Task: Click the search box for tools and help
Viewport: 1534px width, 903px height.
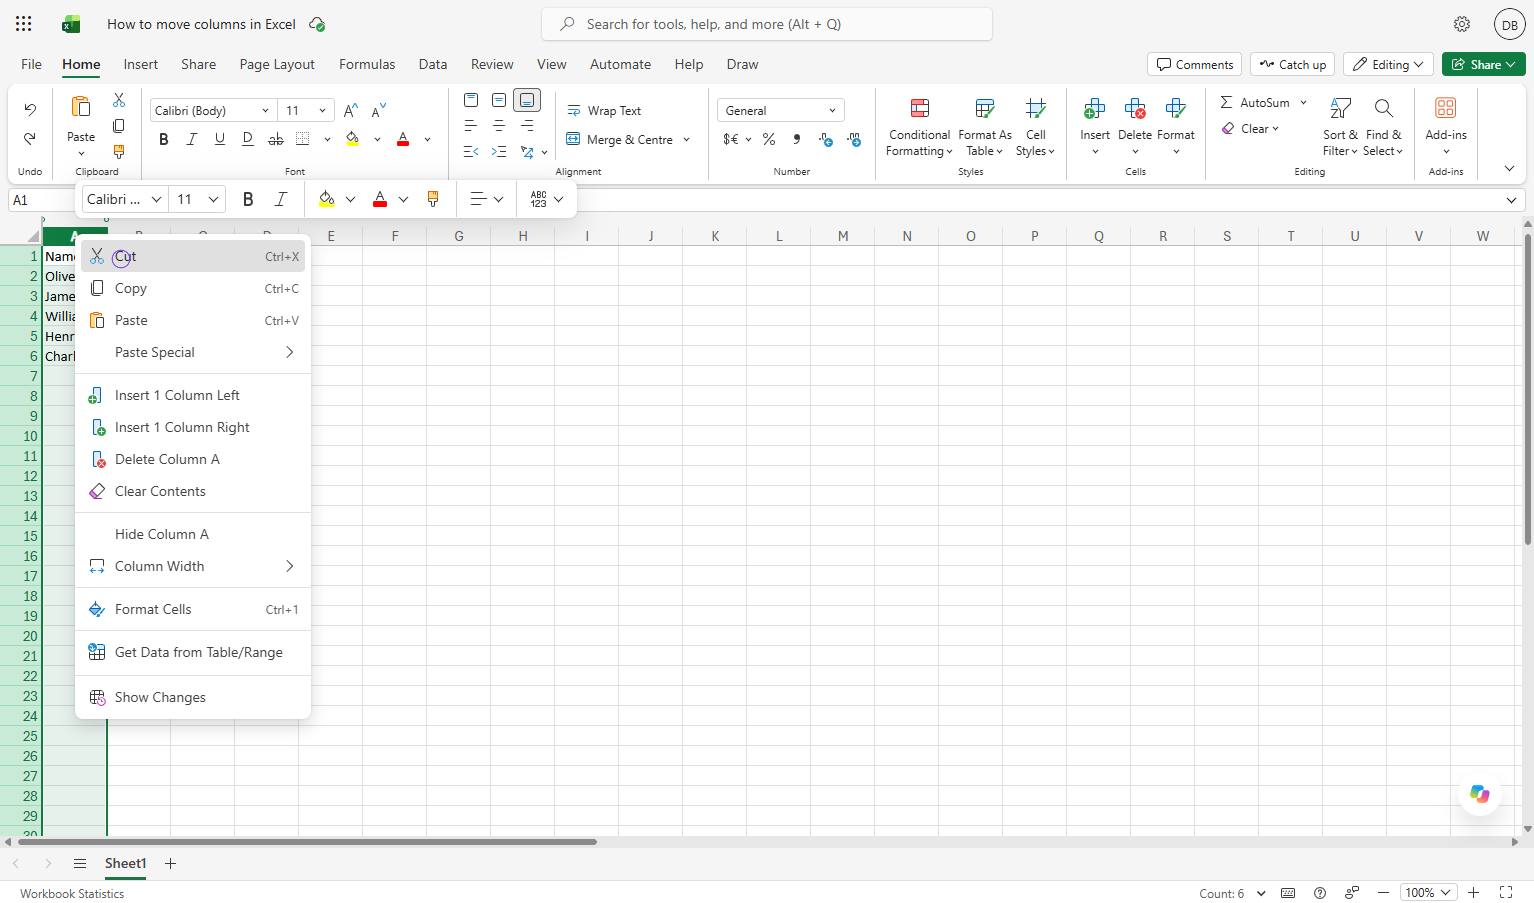Action: [767, 24]
